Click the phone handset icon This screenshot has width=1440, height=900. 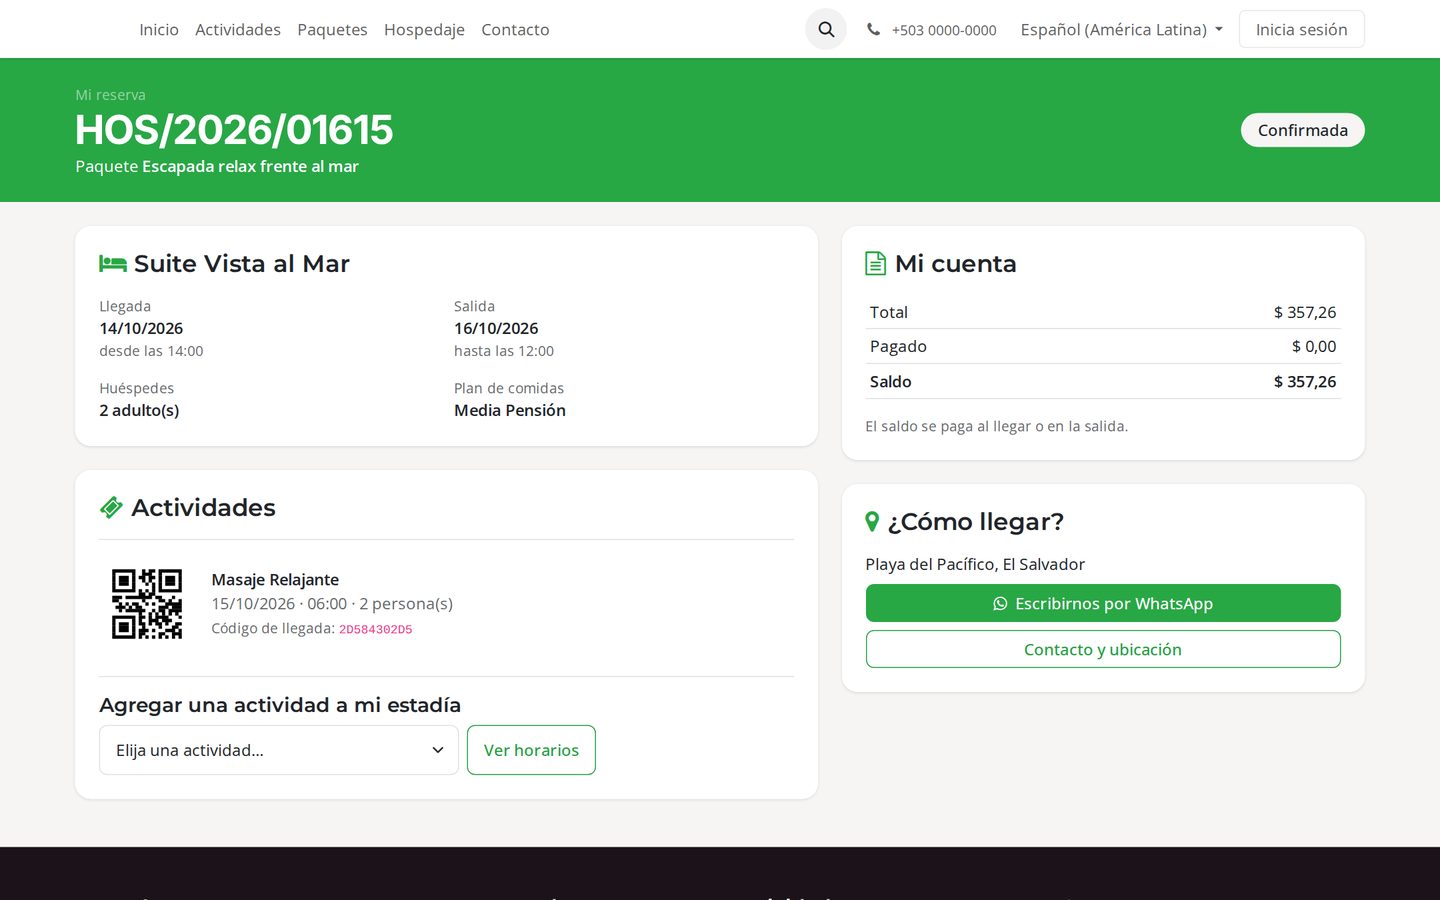[x=873, y=30]
